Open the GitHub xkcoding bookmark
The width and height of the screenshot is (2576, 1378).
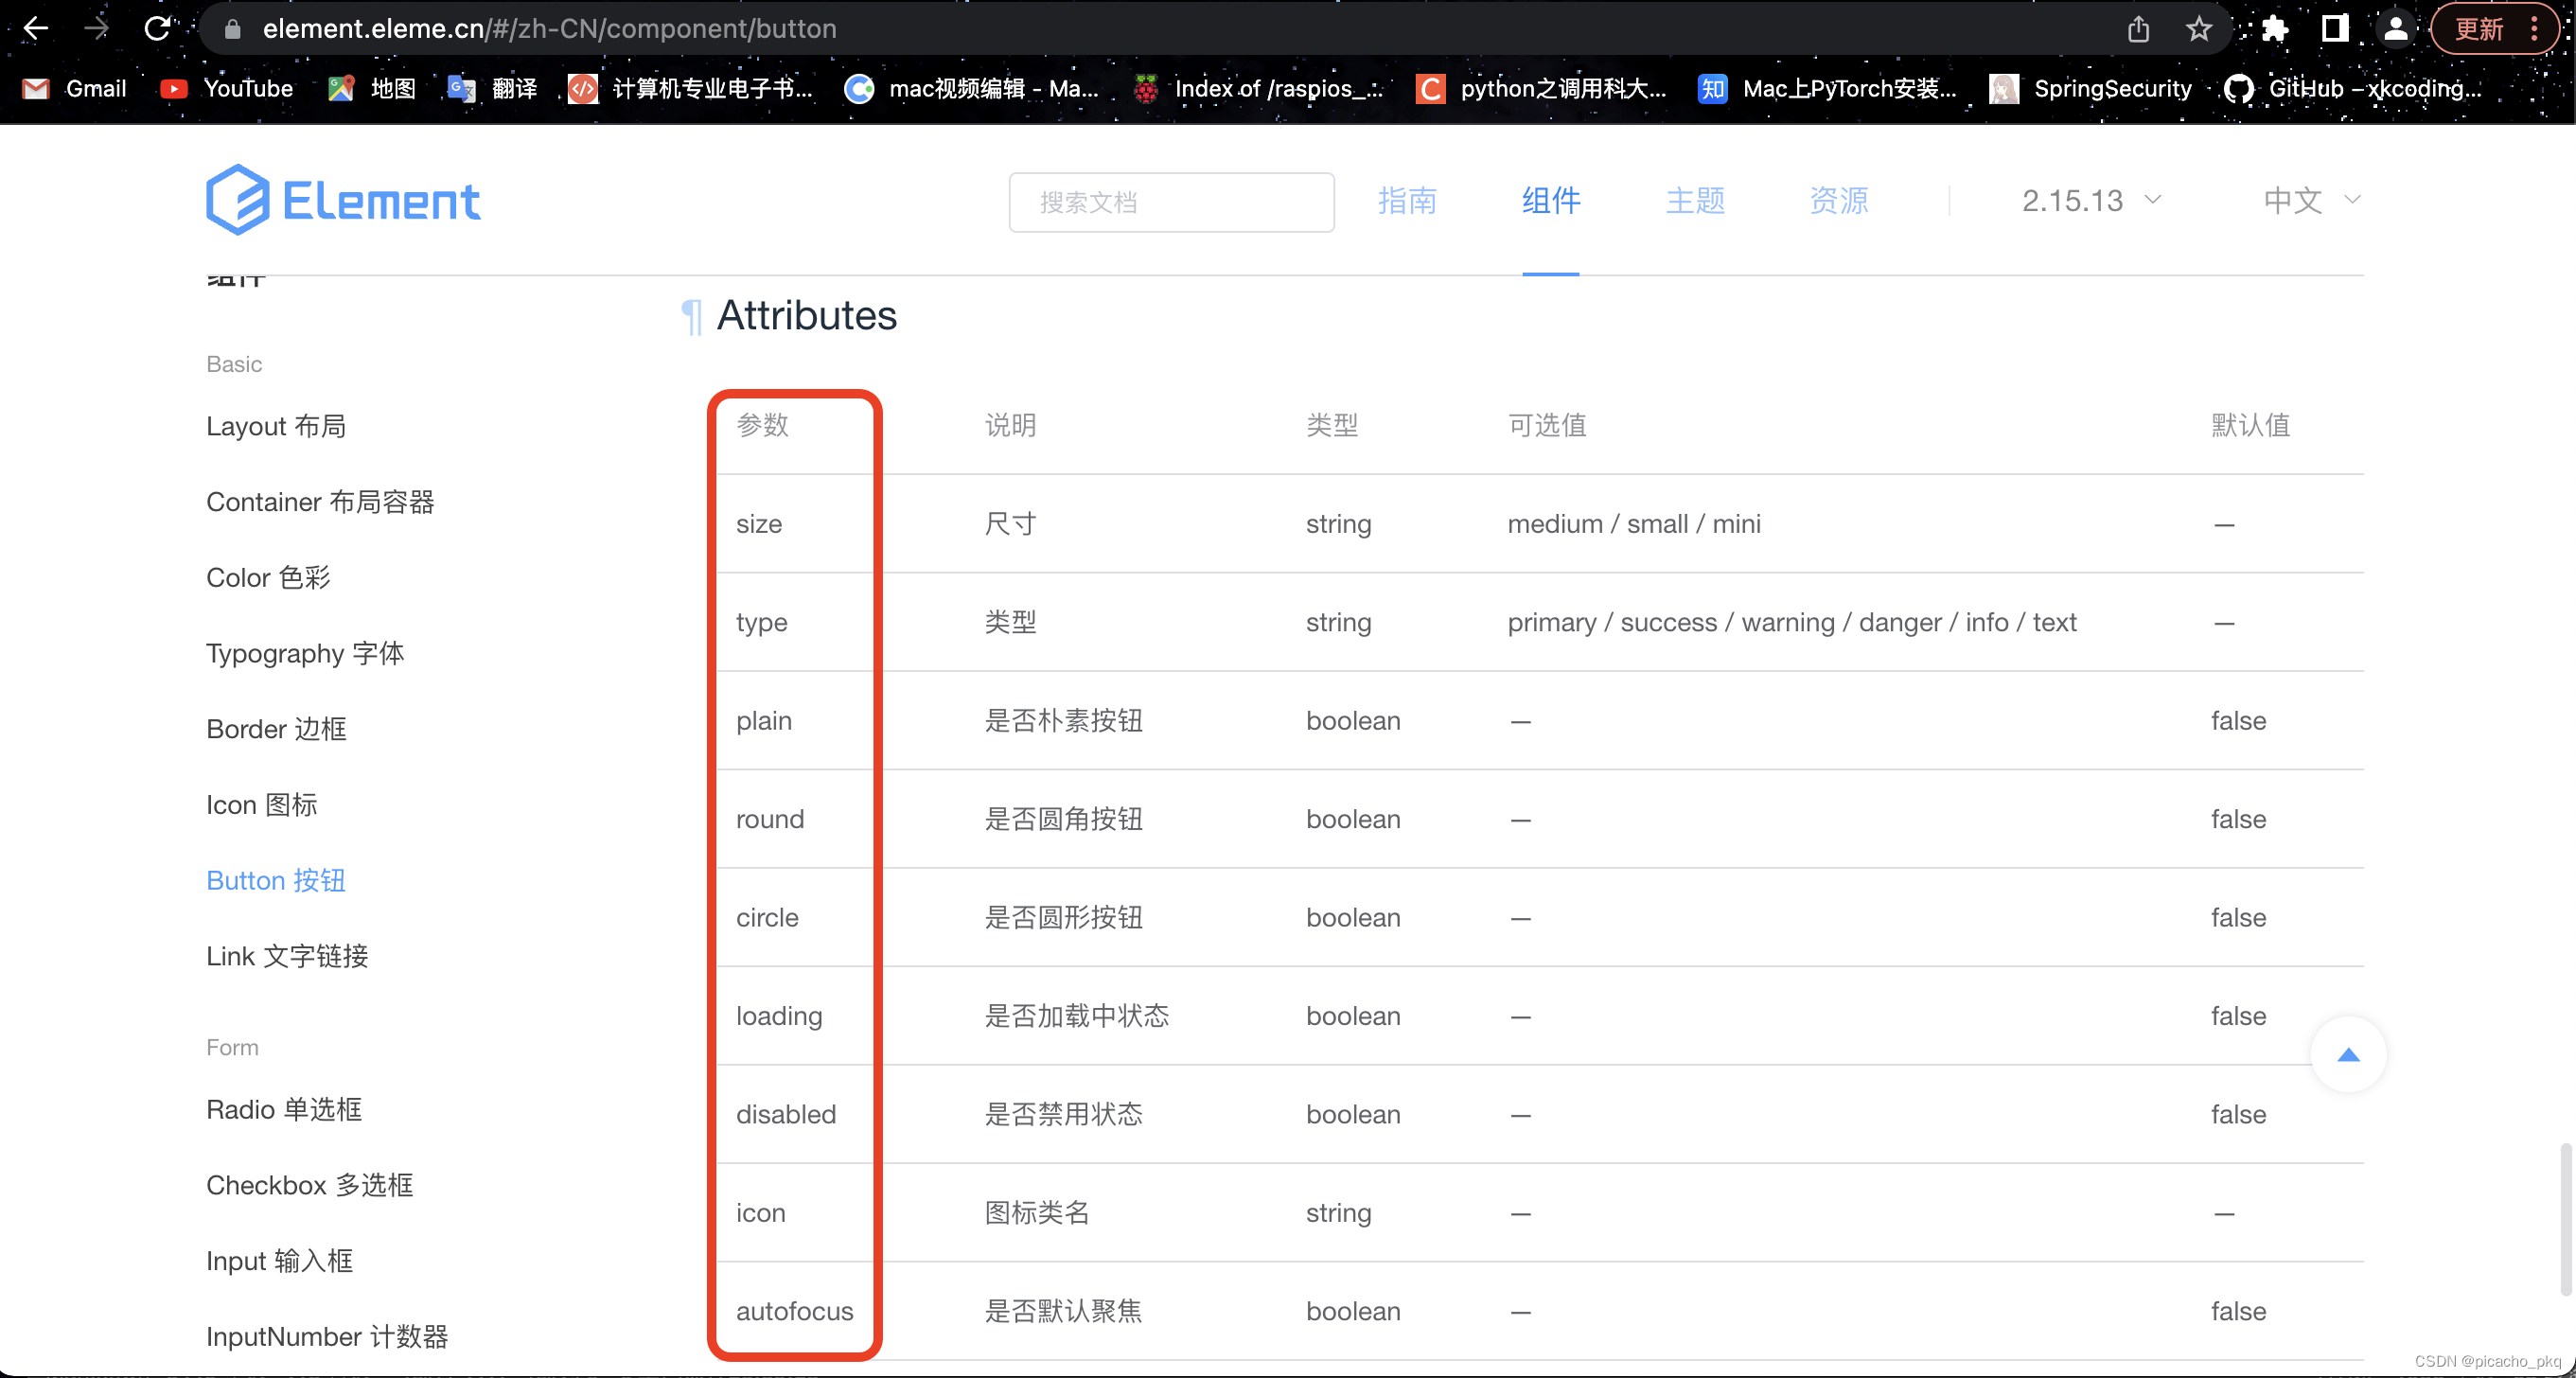(2353, 89)
